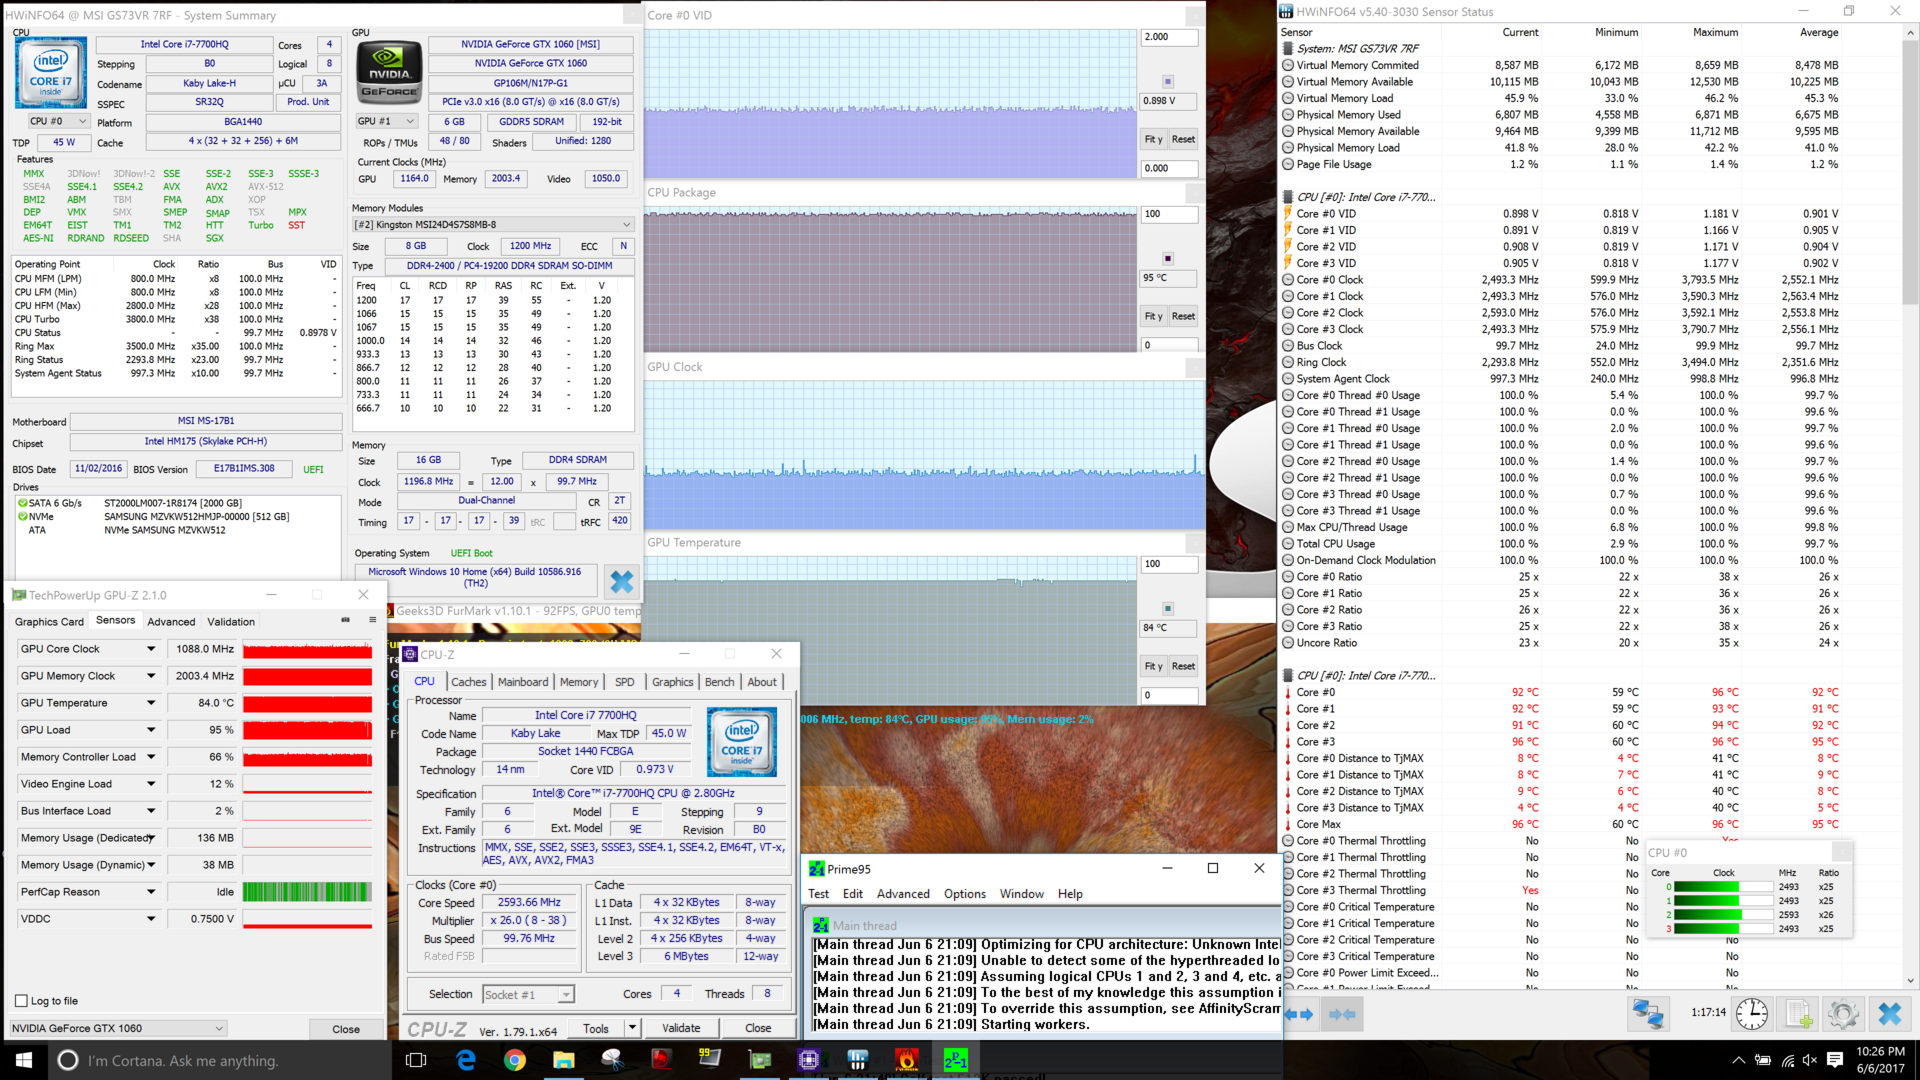Launch Microsoft Edge from taskbar
1920x1080 pixels.
466,1060
